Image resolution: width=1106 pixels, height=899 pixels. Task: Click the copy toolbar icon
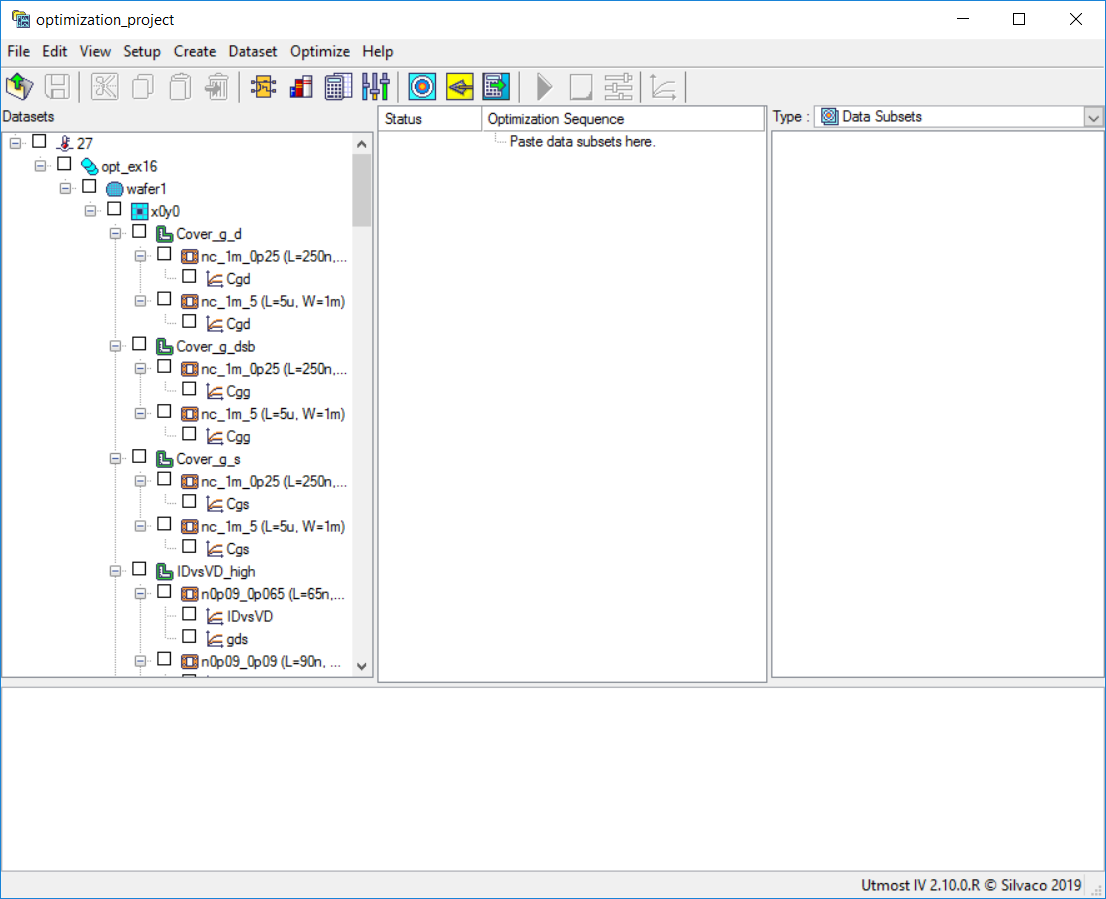click(143, 87)
